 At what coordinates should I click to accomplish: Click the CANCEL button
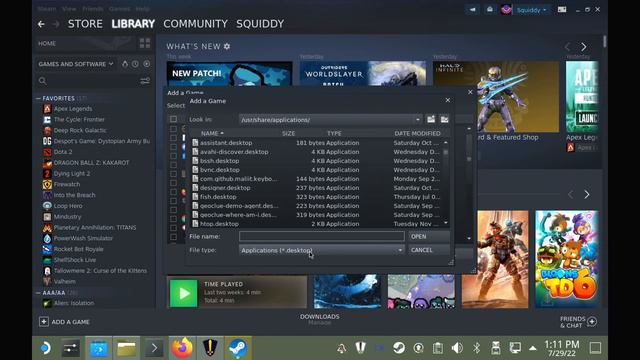click(429, 250)
